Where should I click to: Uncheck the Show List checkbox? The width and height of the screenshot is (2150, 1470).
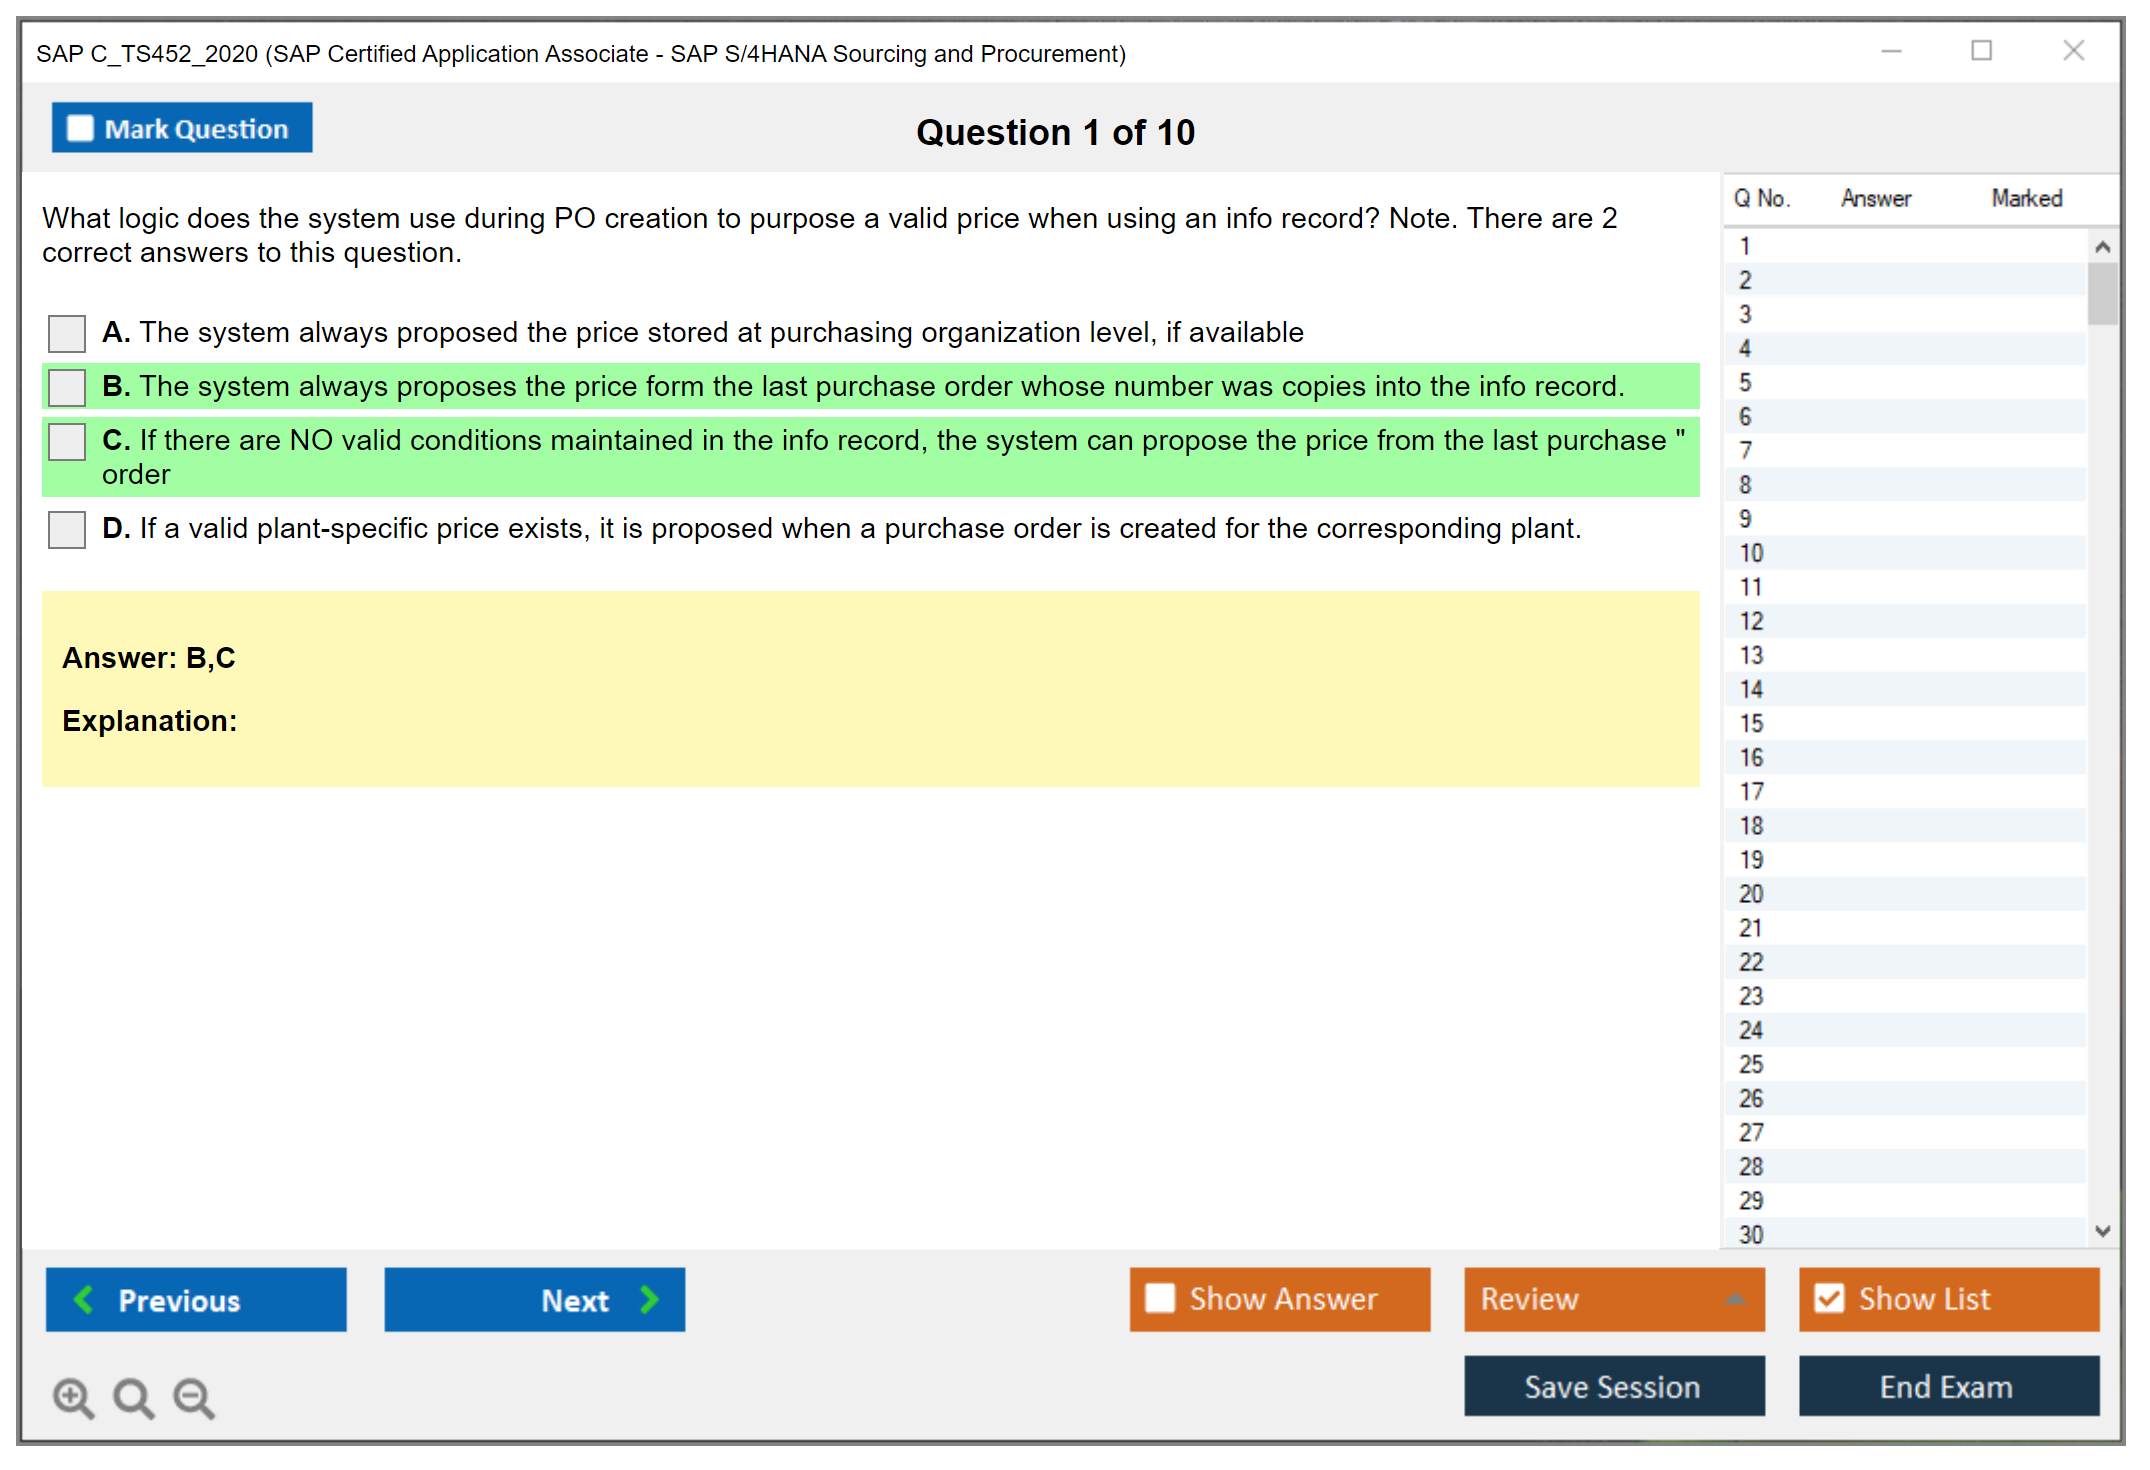[1829, 1298]
